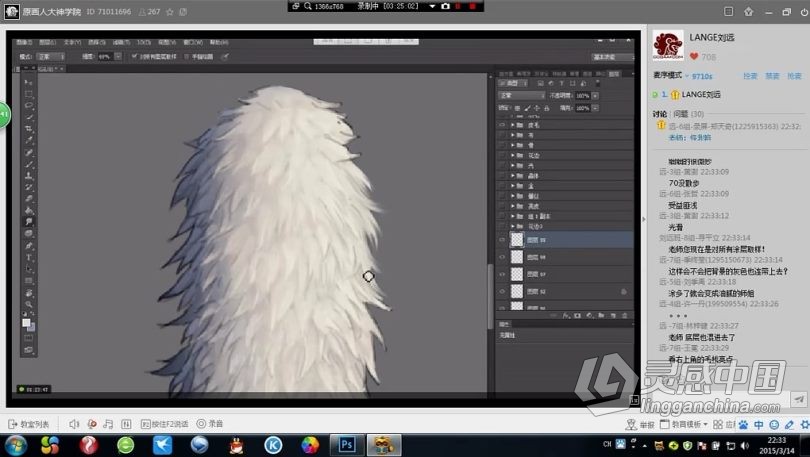Viewport: 810px width, 457px height.
Task: Click the Quick Mask mode icon
Action: 28,338
